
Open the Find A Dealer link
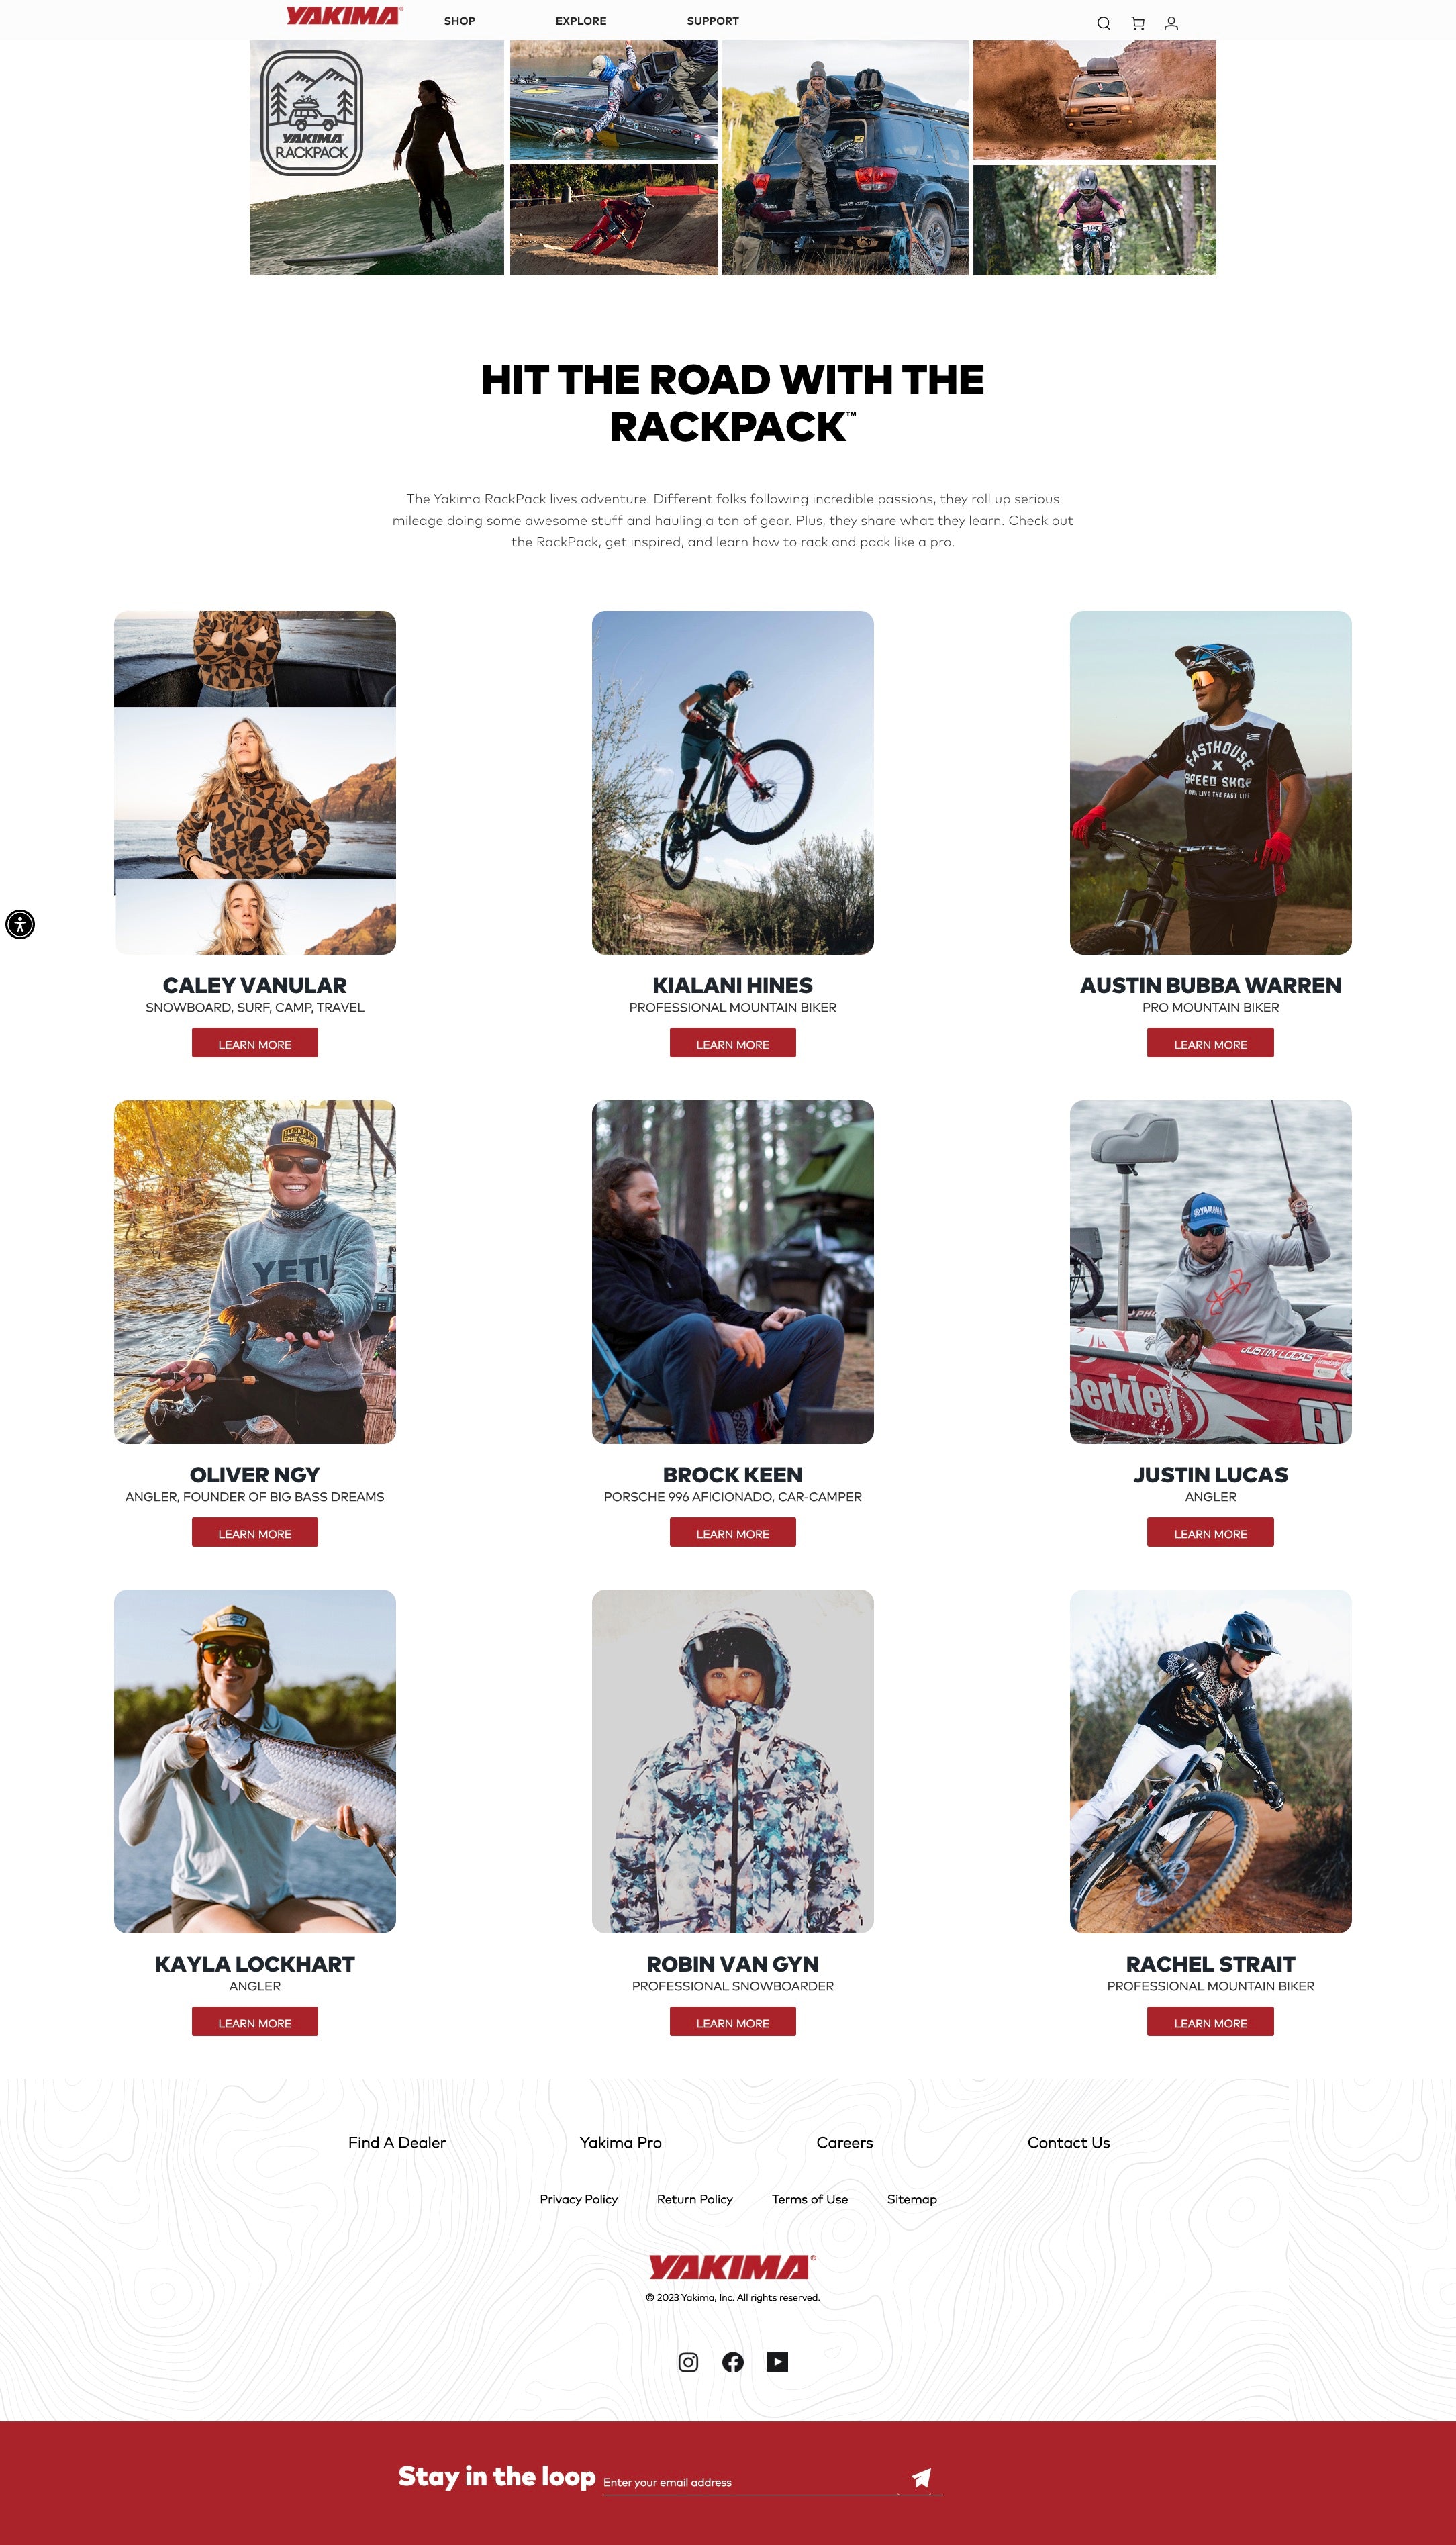(397, 2142)
